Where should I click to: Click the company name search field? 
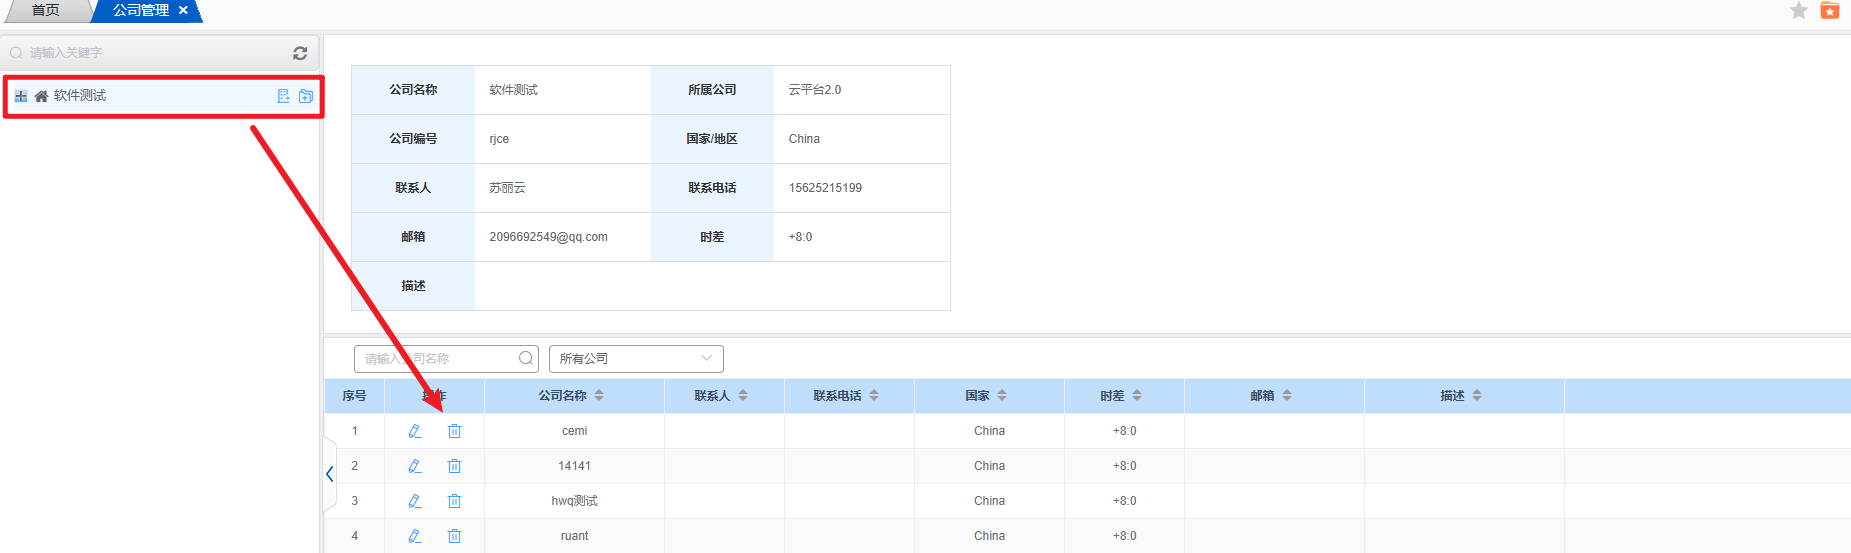pyautogui.click(x=438, y=359)
